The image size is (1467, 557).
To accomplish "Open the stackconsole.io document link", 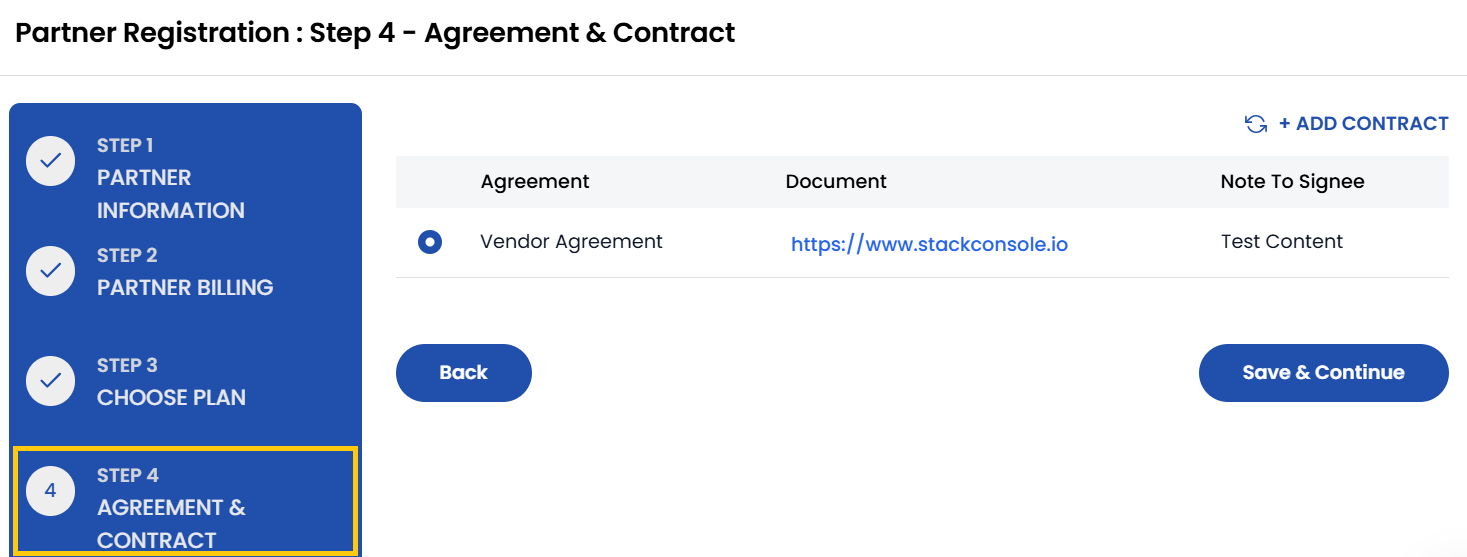I will coord(929,244).
